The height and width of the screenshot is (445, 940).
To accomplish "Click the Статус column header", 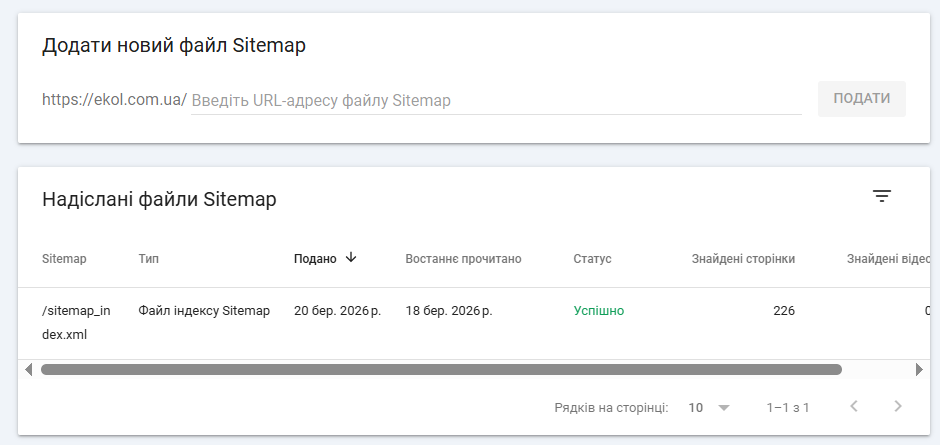I will (x=592, y=259).
